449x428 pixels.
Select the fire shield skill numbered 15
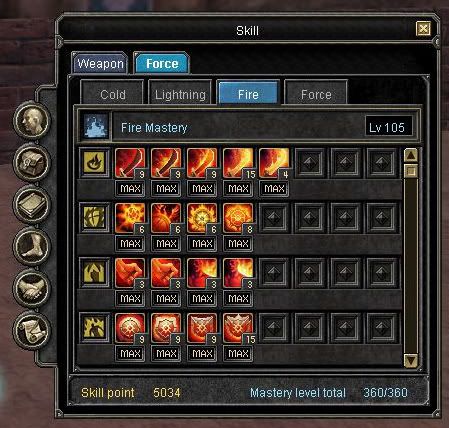(x=238, y=328)
